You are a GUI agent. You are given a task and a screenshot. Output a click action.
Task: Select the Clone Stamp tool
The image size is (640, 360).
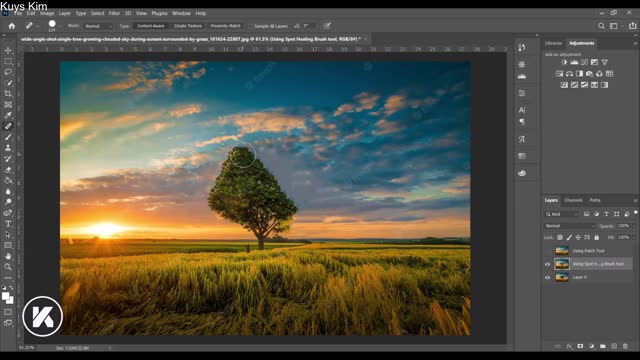pyautogui.click(x=8, y=148)
